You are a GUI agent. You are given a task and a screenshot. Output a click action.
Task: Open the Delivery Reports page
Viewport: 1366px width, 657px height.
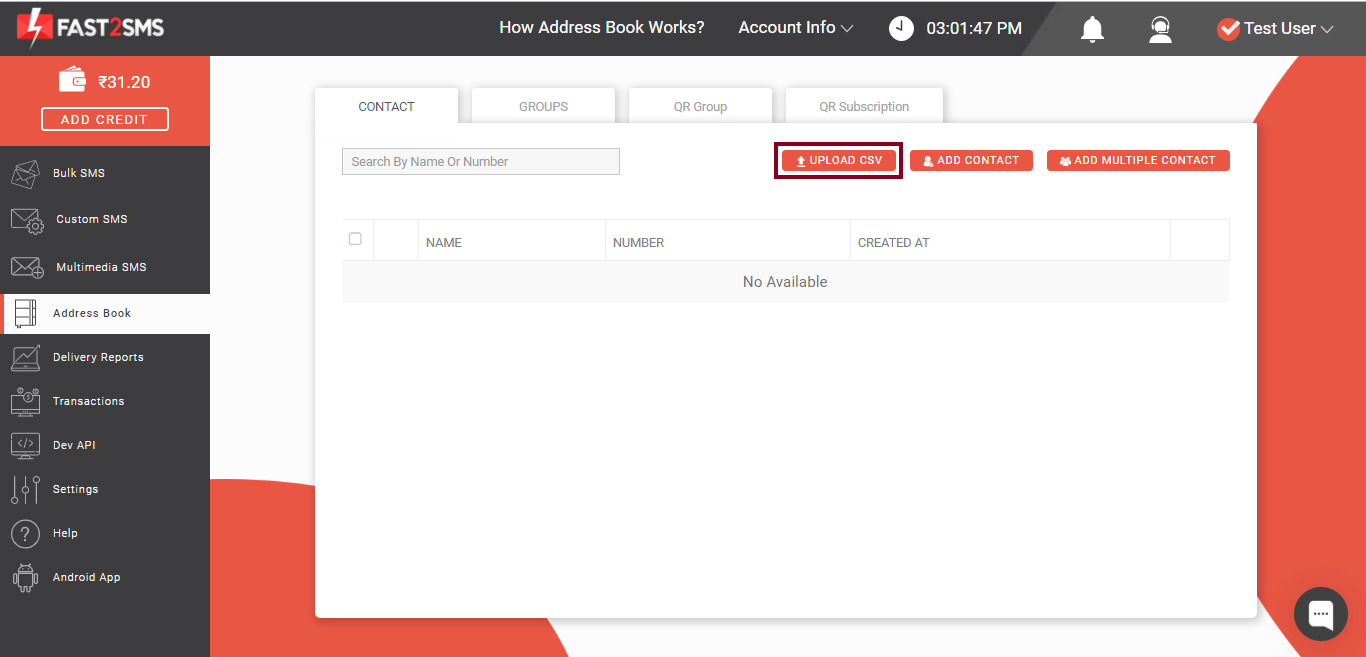(x=98, y=357)
